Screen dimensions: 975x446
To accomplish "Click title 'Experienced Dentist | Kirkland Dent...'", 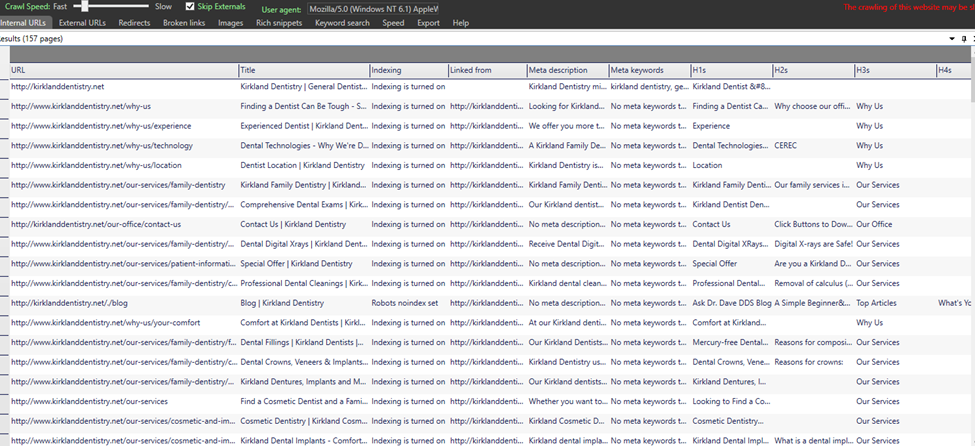I will (x=303, y=126).
